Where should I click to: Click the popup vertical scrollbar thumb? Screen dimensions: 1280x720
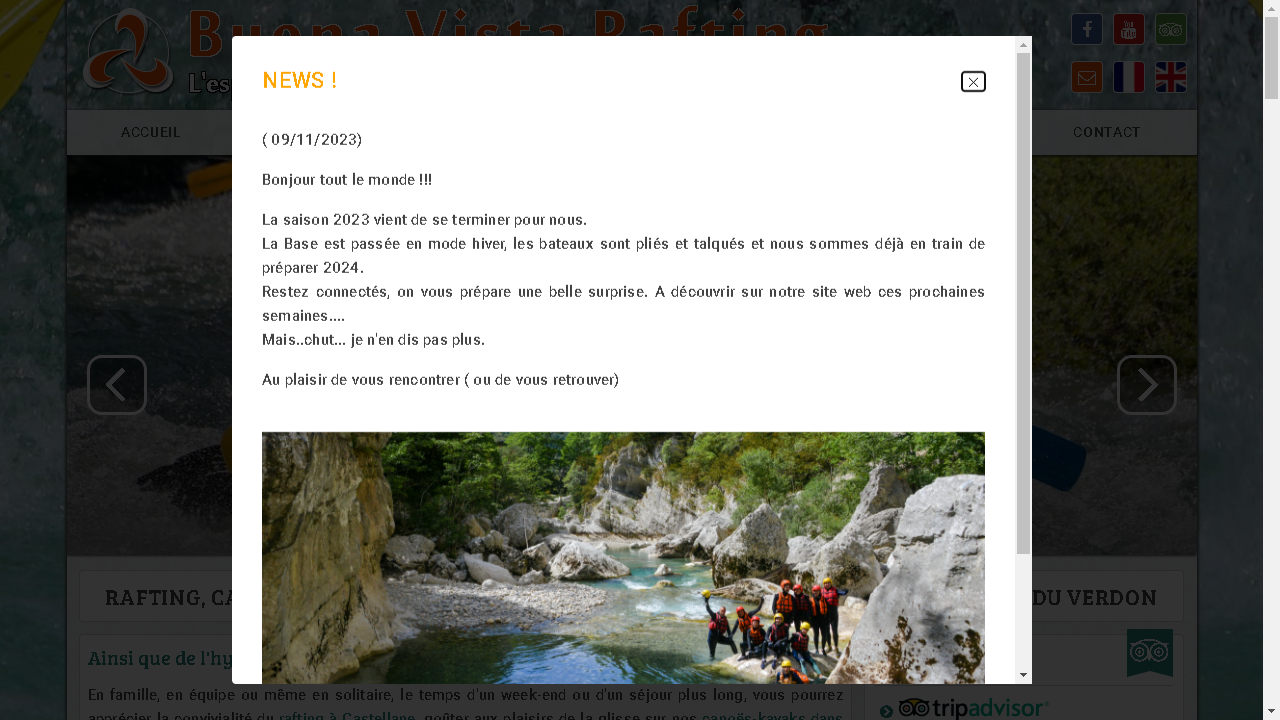click(x=1023, y=303)
